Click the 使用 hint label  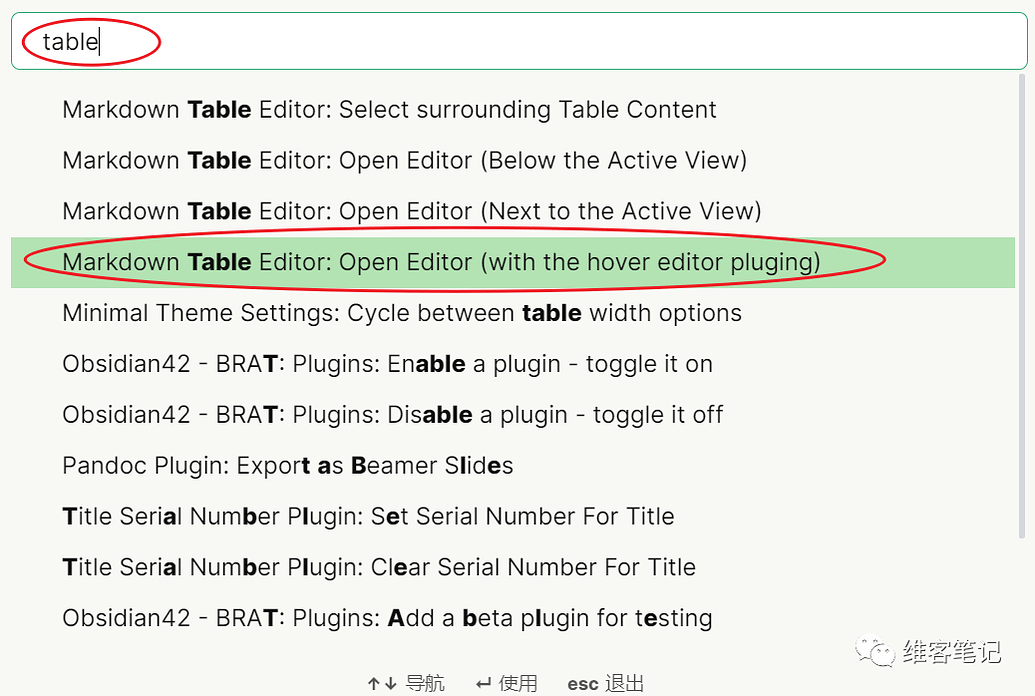518,684
